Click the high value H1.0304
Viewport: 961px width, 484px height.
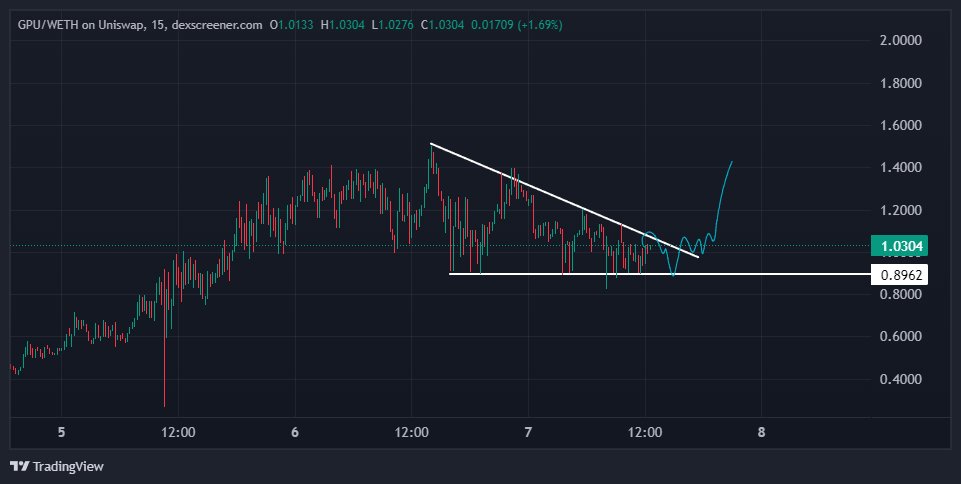[343, 25]
